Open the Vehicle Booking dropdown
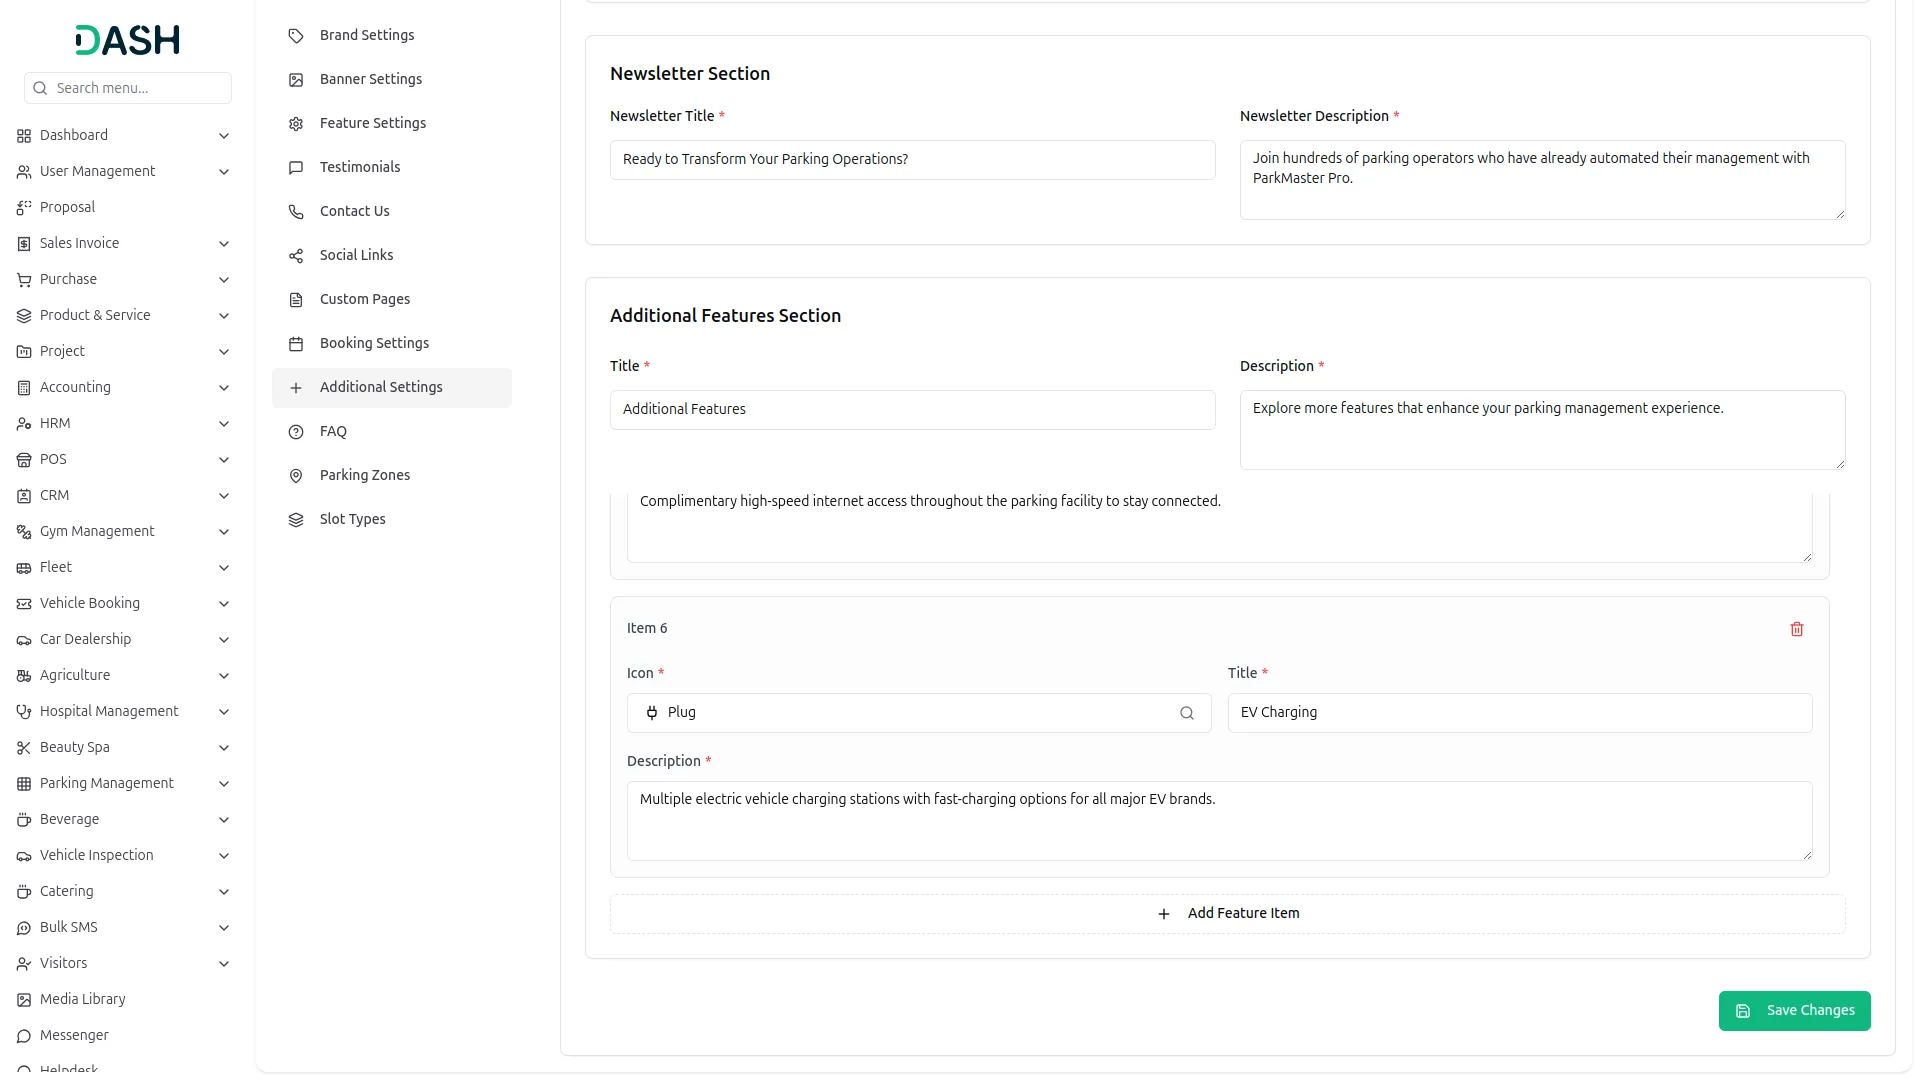Image resolution: width=1920 pixels, height=1080 pixels. 224,604
